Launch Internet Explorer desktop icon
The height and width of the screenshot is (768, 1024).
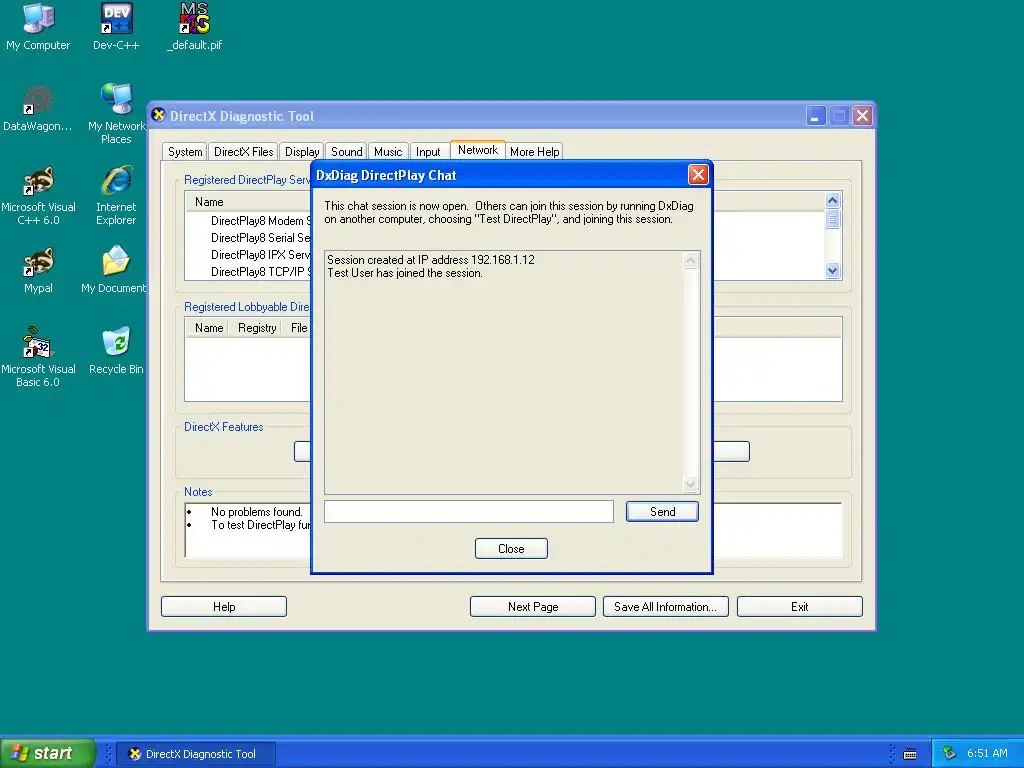coord(116,195)
